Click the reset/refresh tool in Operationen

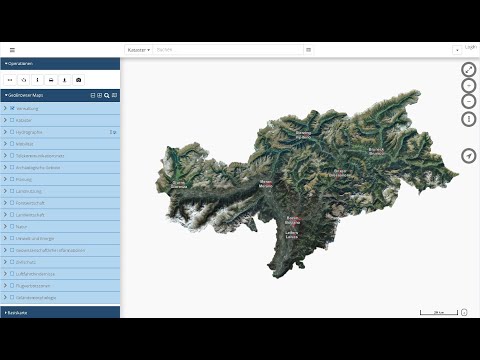(24, 80)
